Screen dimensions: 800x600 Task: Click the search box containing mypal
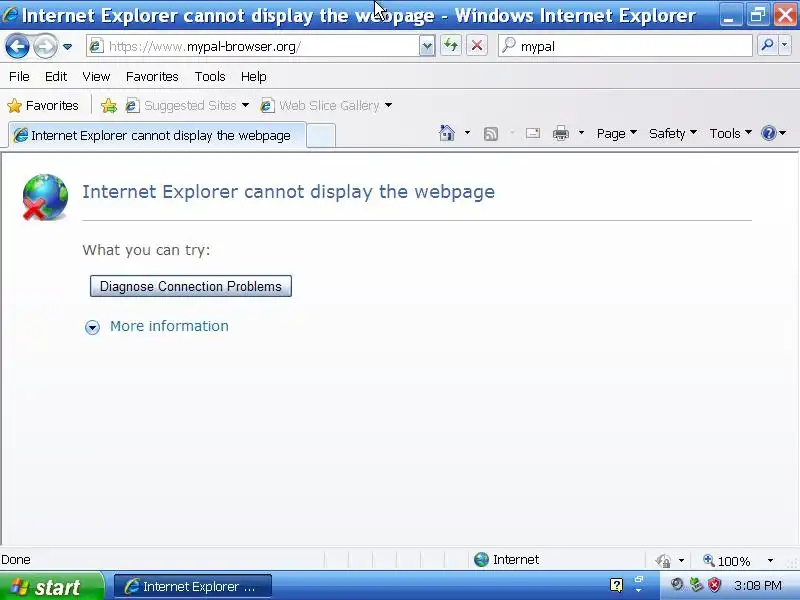coord(625,46)
